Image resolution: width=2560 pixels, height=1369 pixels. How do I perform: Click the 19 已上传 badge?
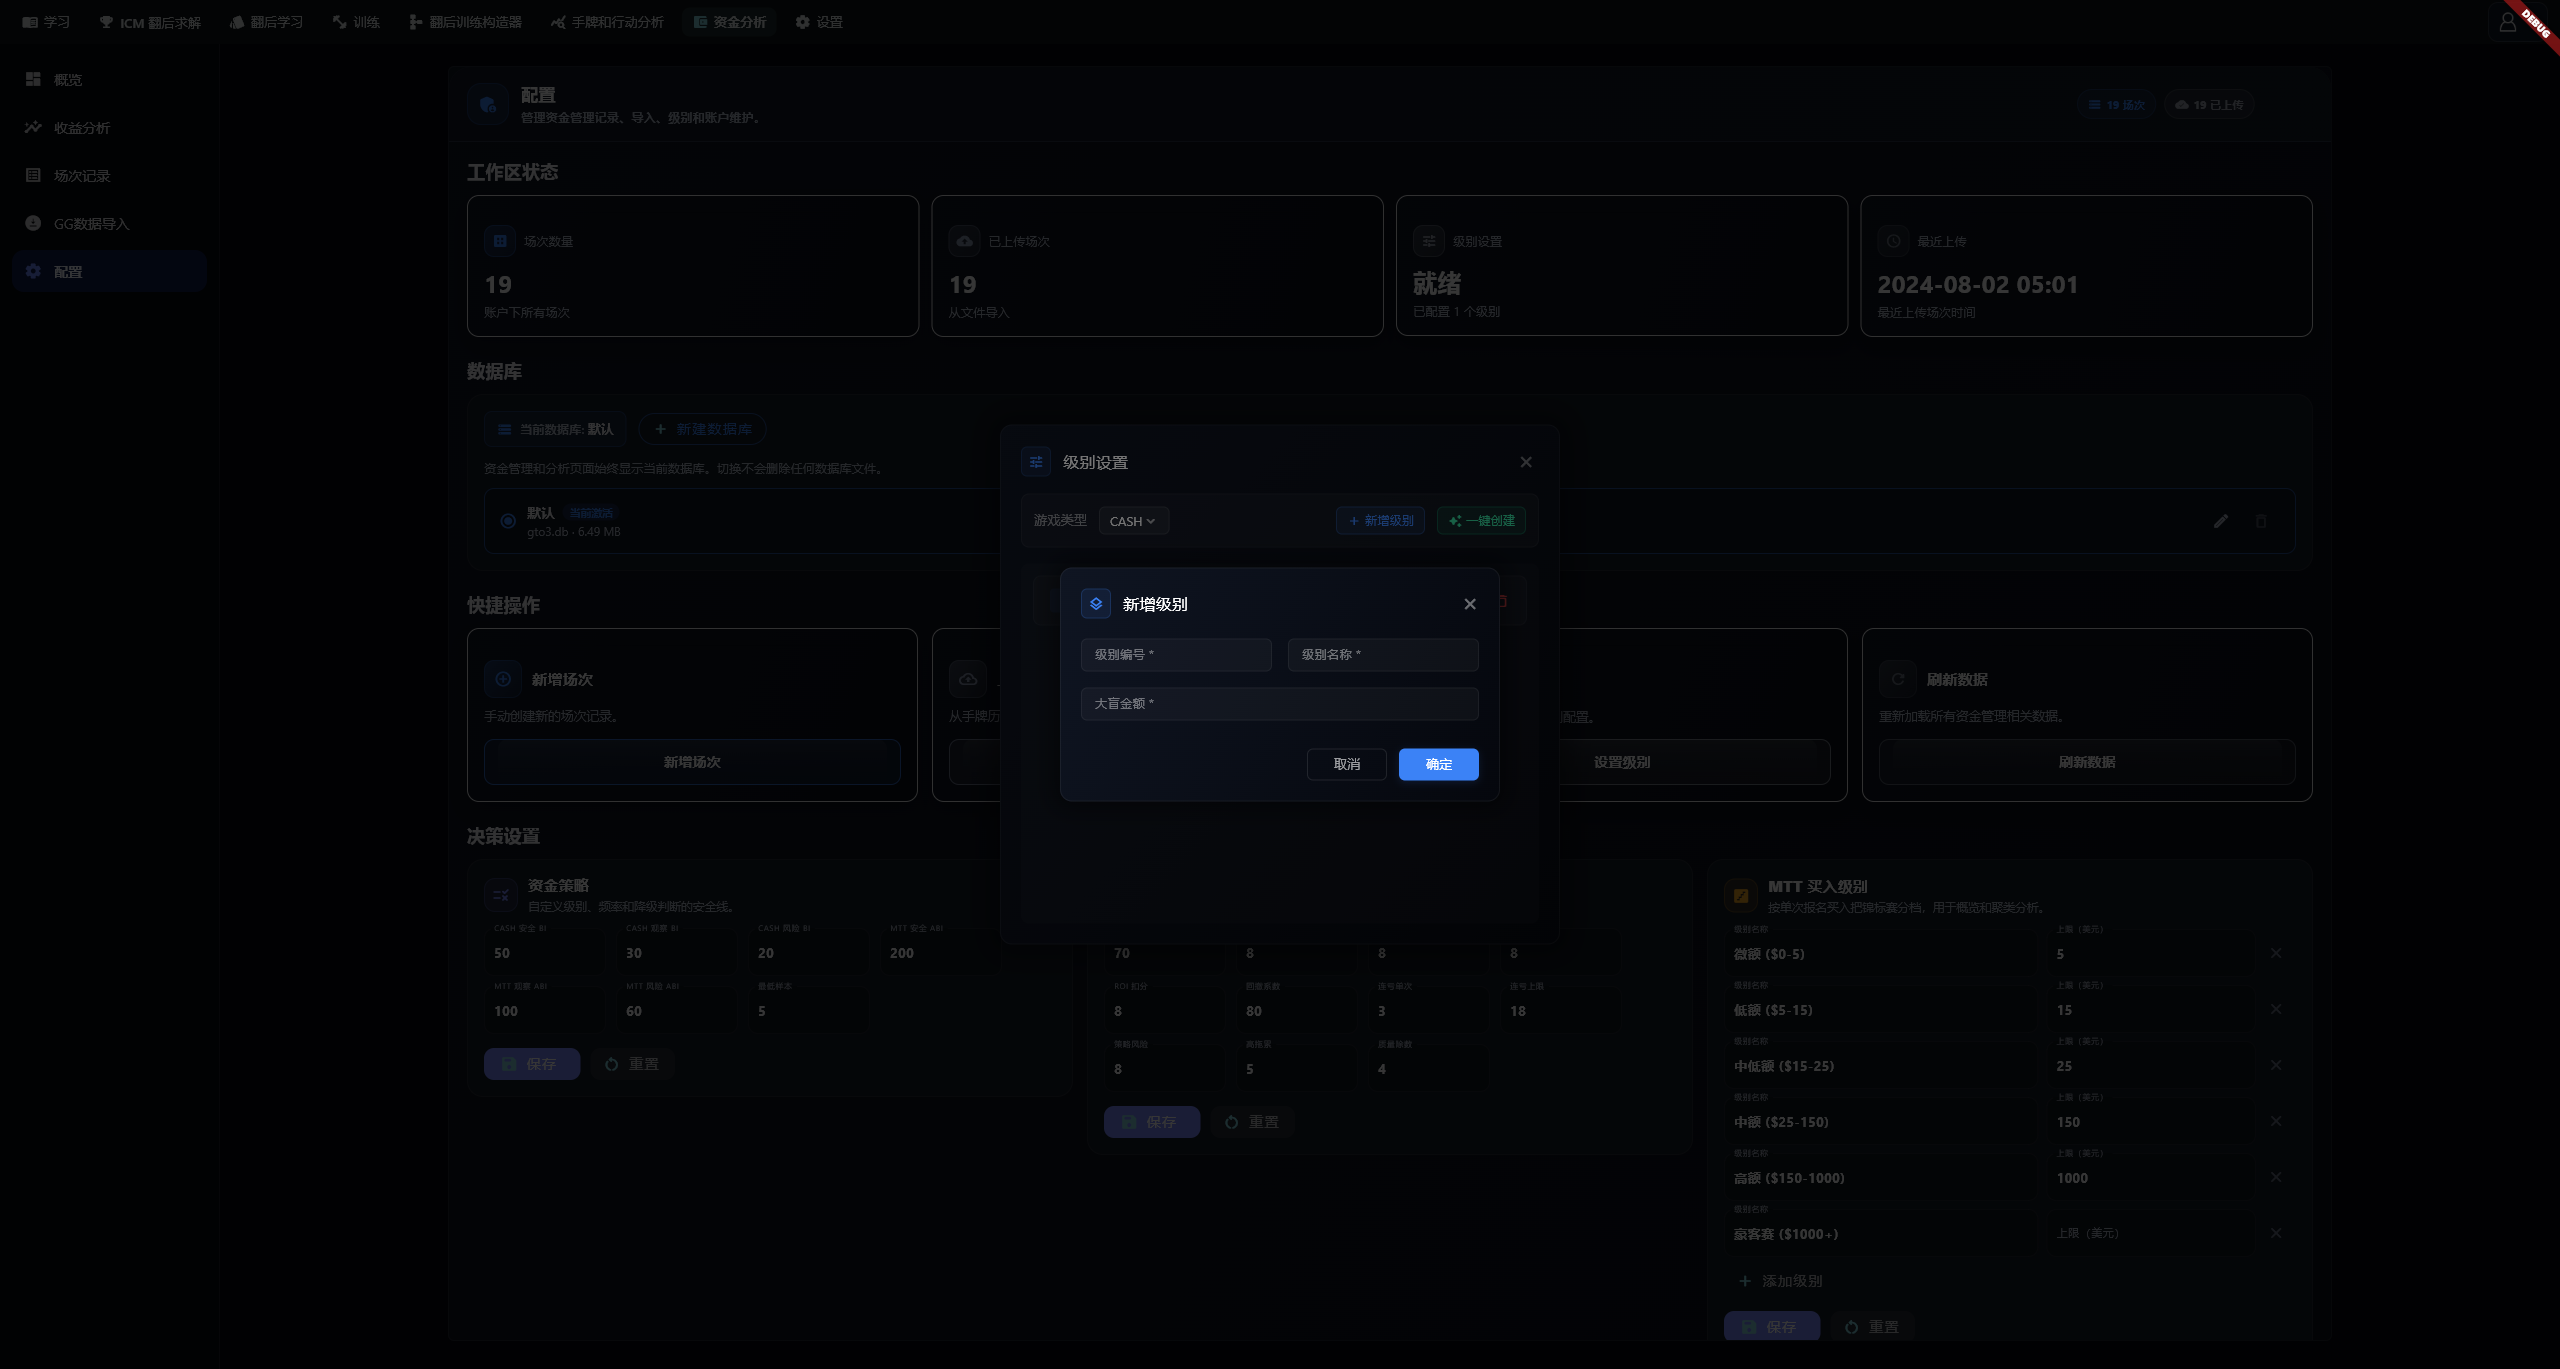[2209, 105]
